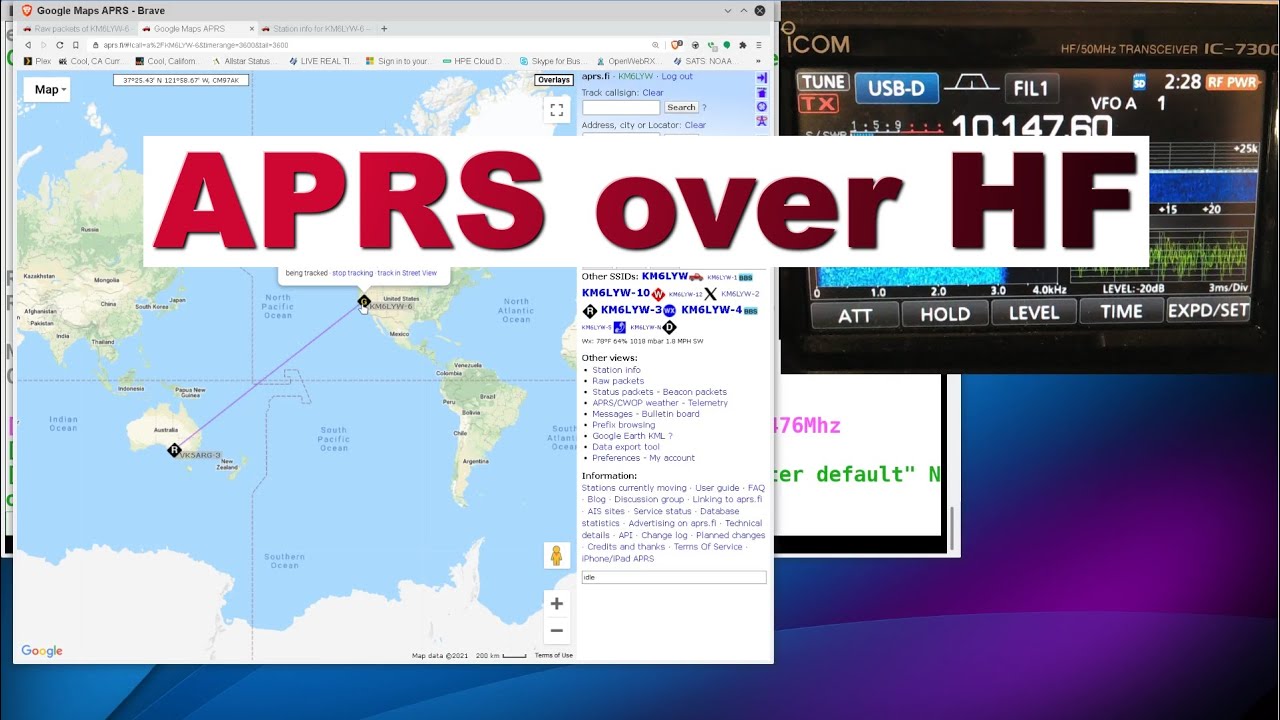Open the OpenWebRX bookmark
Screen dimensions: 1280x720
pyautogui.click(x=628, y=61)
